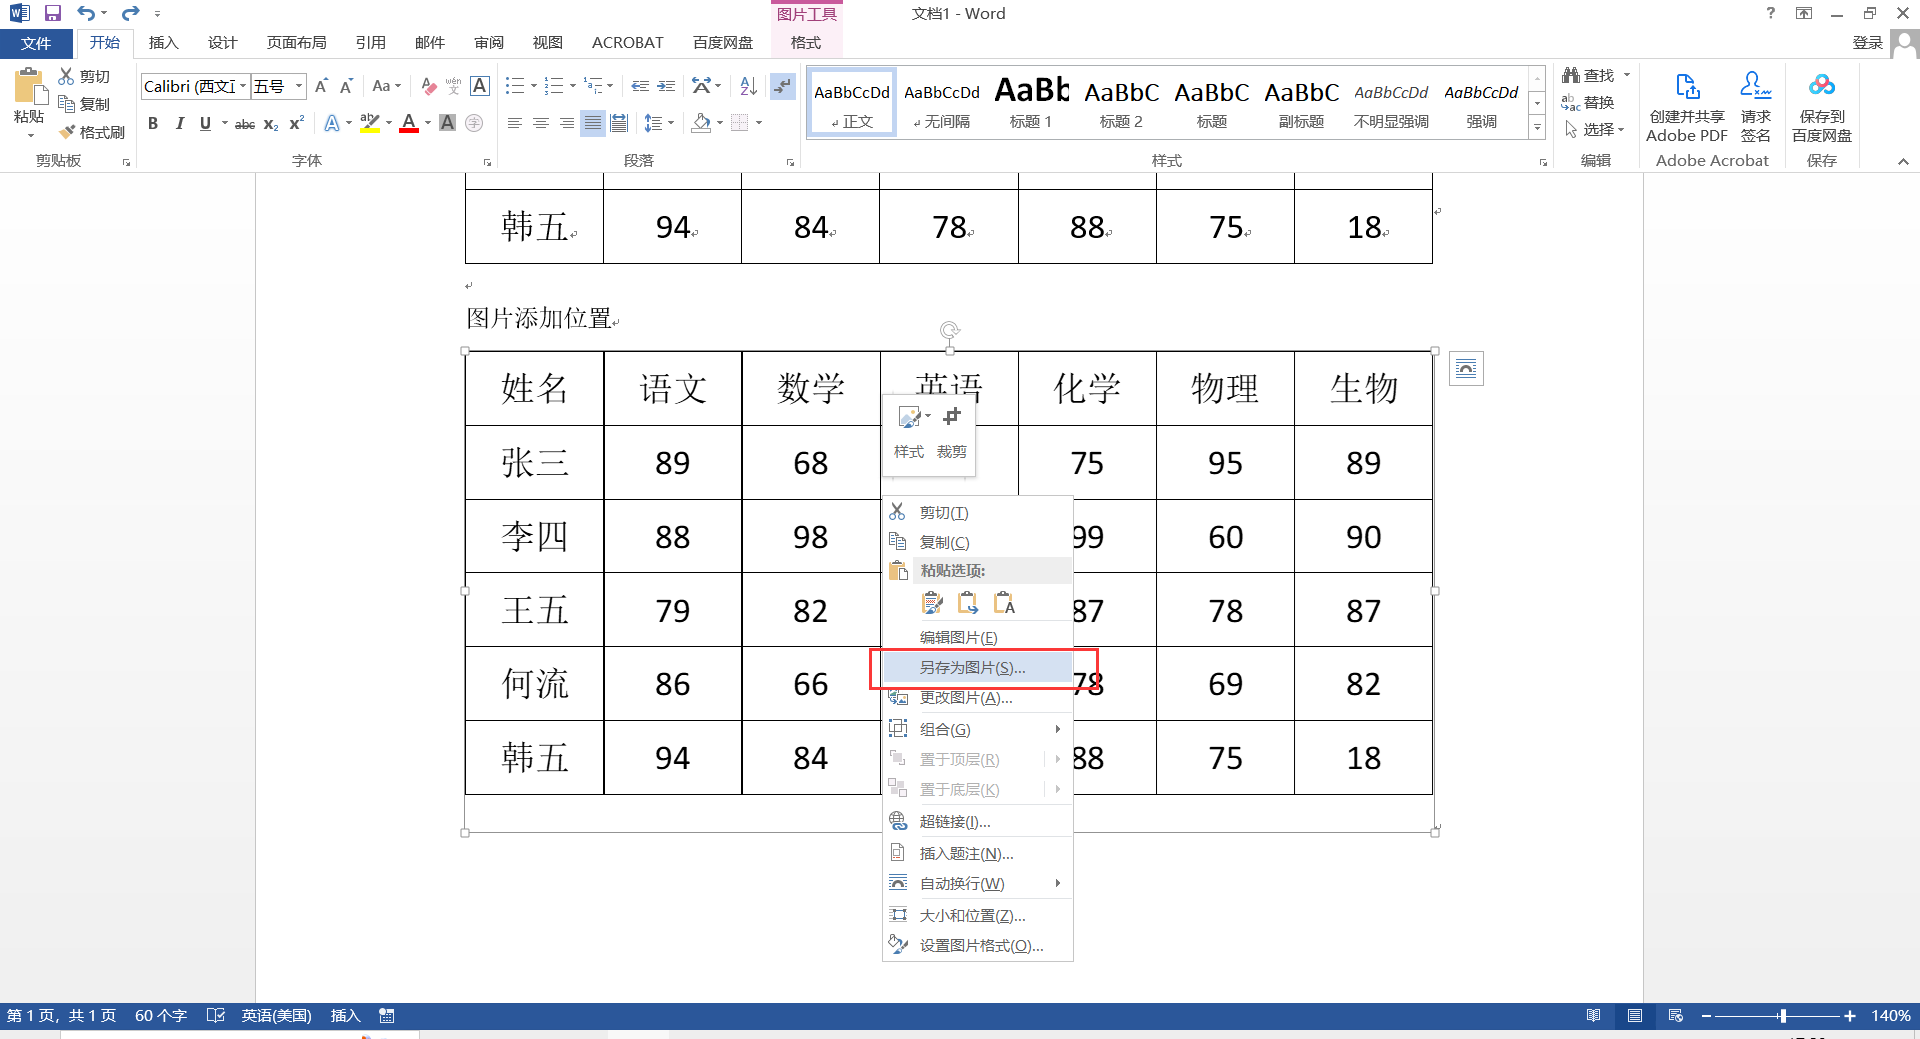This screenshot has height=1039, width=1920.
Task: Choose Format Picture (设置图片格式) menu item
Action: [x=977, y=945]
